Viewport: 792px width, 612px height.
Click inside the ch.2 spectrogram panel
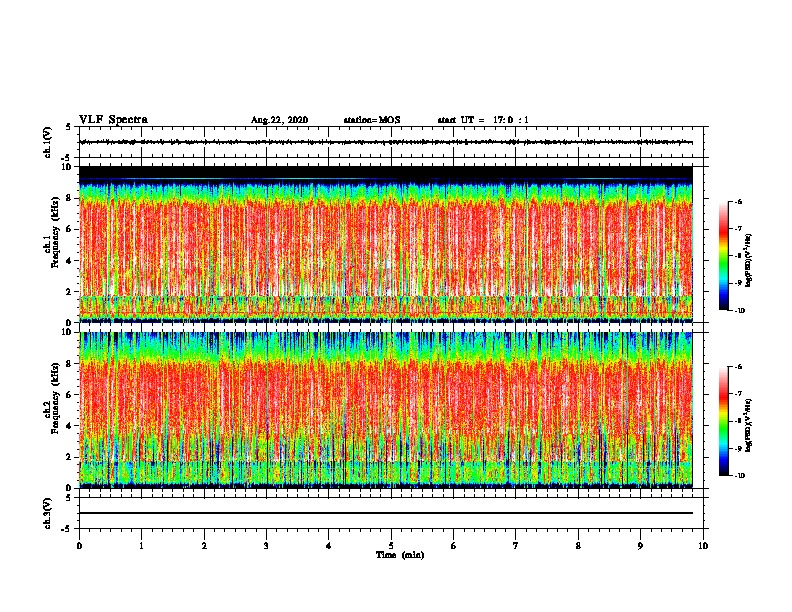386,410
